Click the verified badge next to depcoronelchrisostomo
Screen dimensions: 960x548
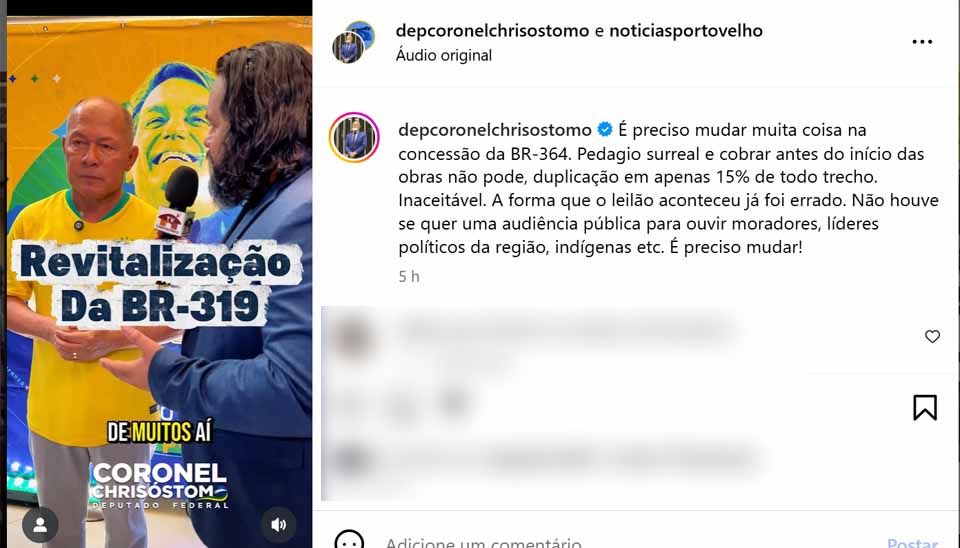(605, 130)
